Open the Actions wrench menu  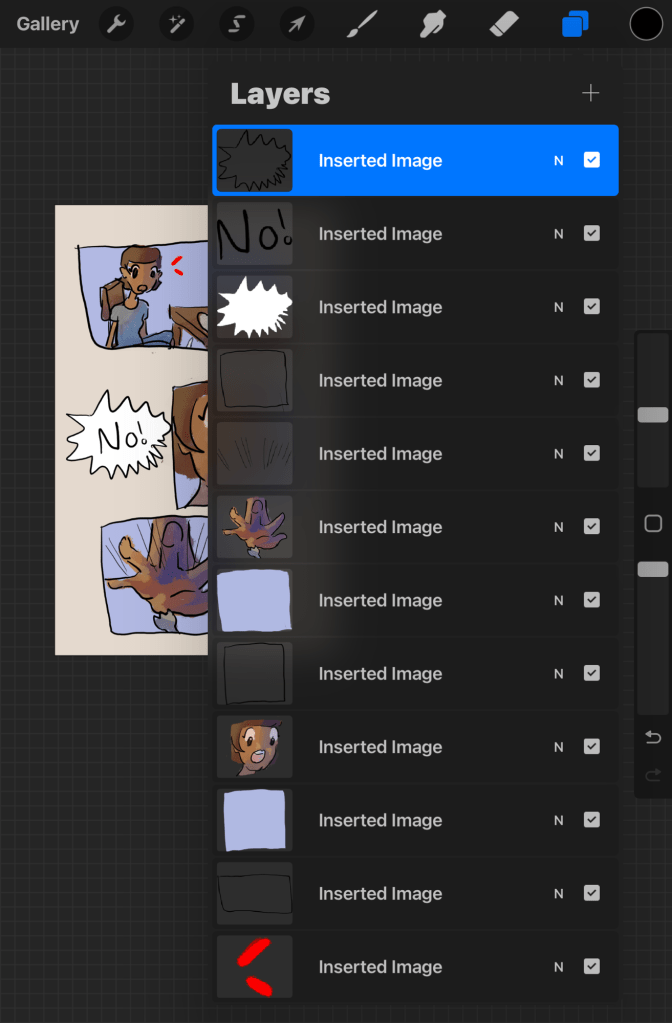pos(117,24)
